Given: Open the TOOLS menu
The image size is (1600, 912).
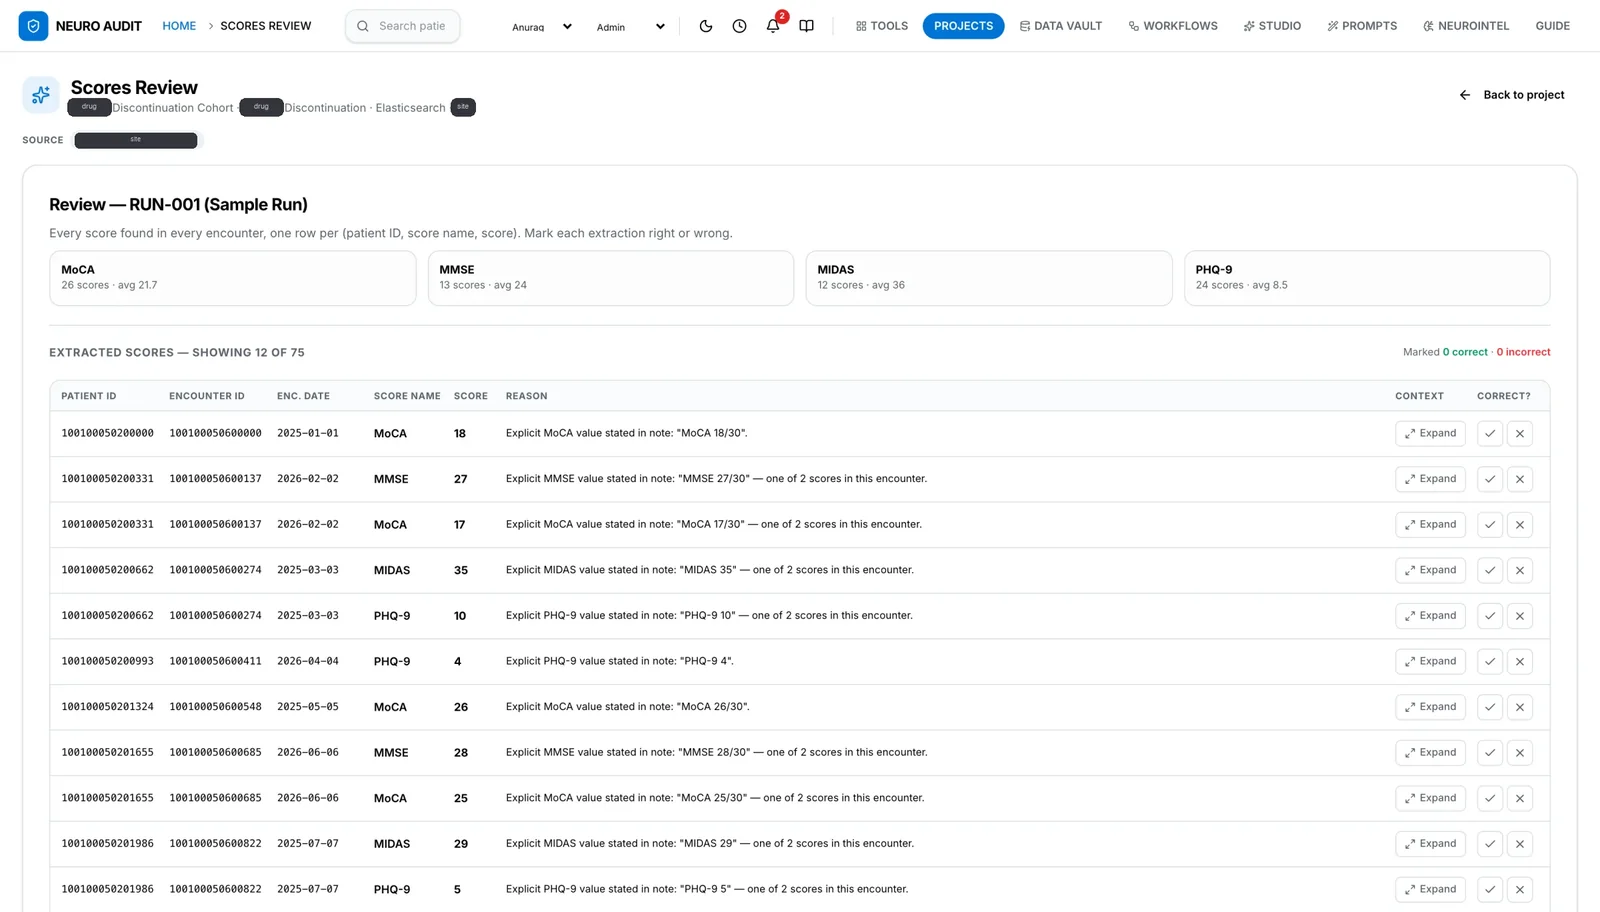Looking at the screenshot, I should coord(882,26).
